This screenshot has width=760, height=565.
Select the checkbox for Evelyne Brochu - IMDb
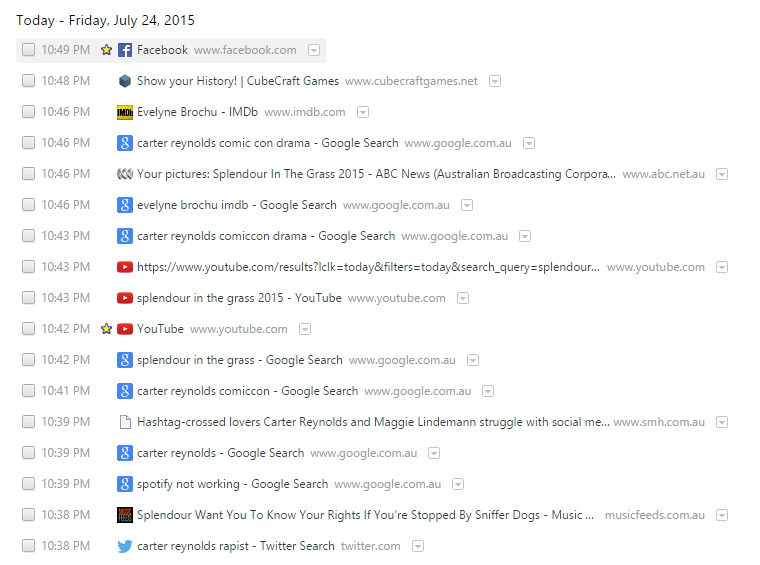pos(29,112)
